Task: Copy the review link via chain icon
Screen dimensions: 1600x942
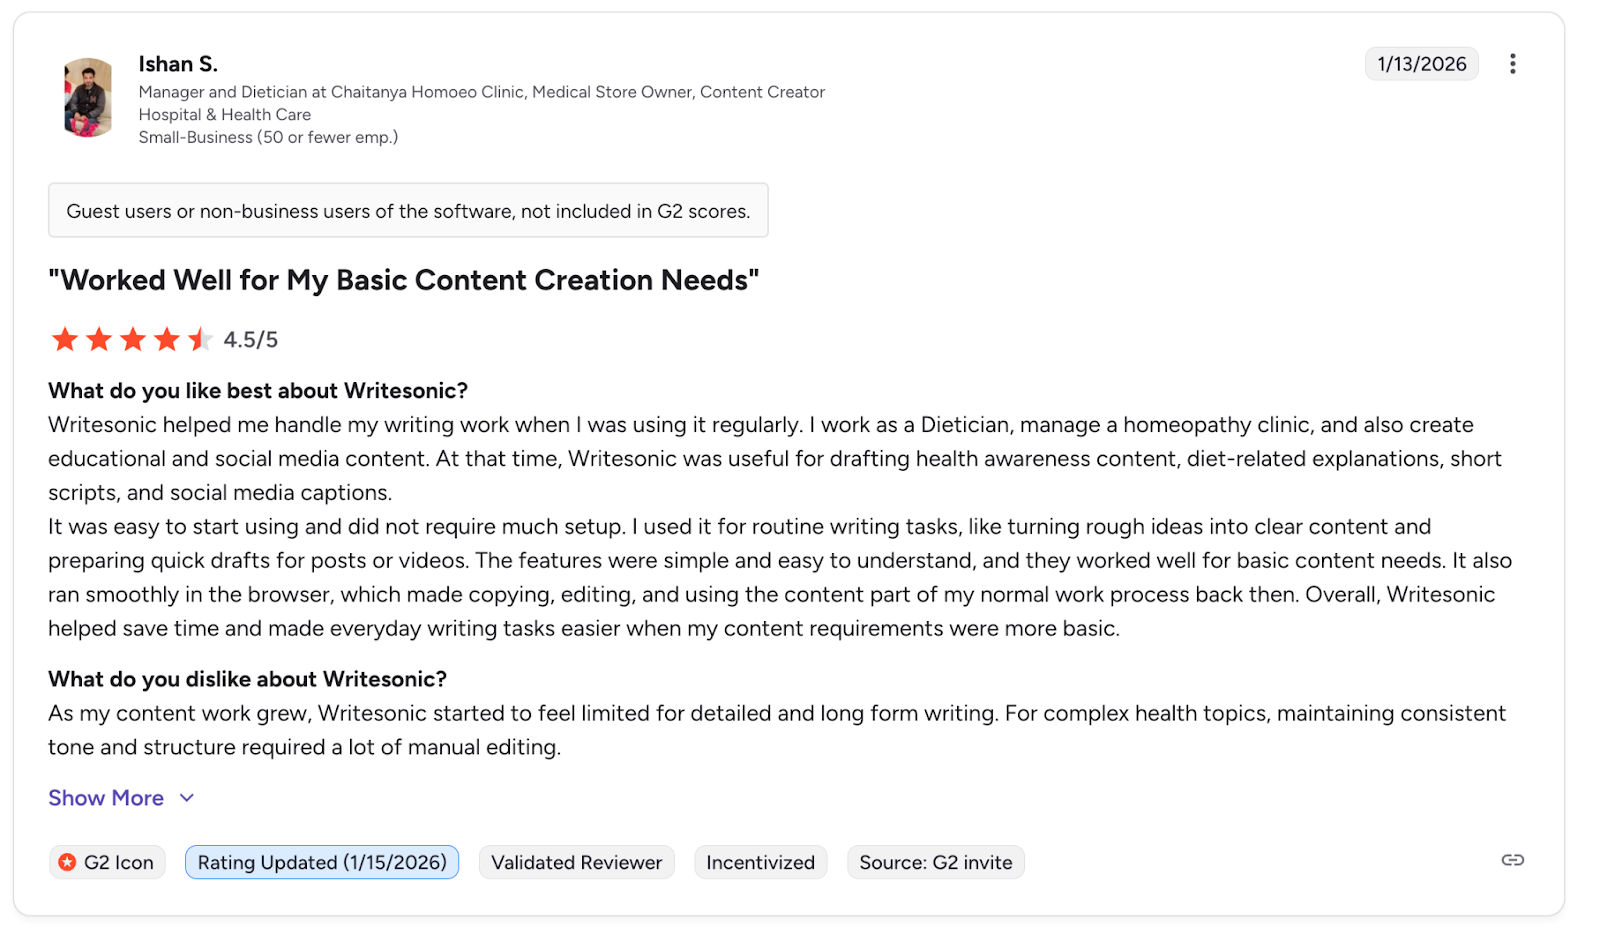Action: [1512, 860]
